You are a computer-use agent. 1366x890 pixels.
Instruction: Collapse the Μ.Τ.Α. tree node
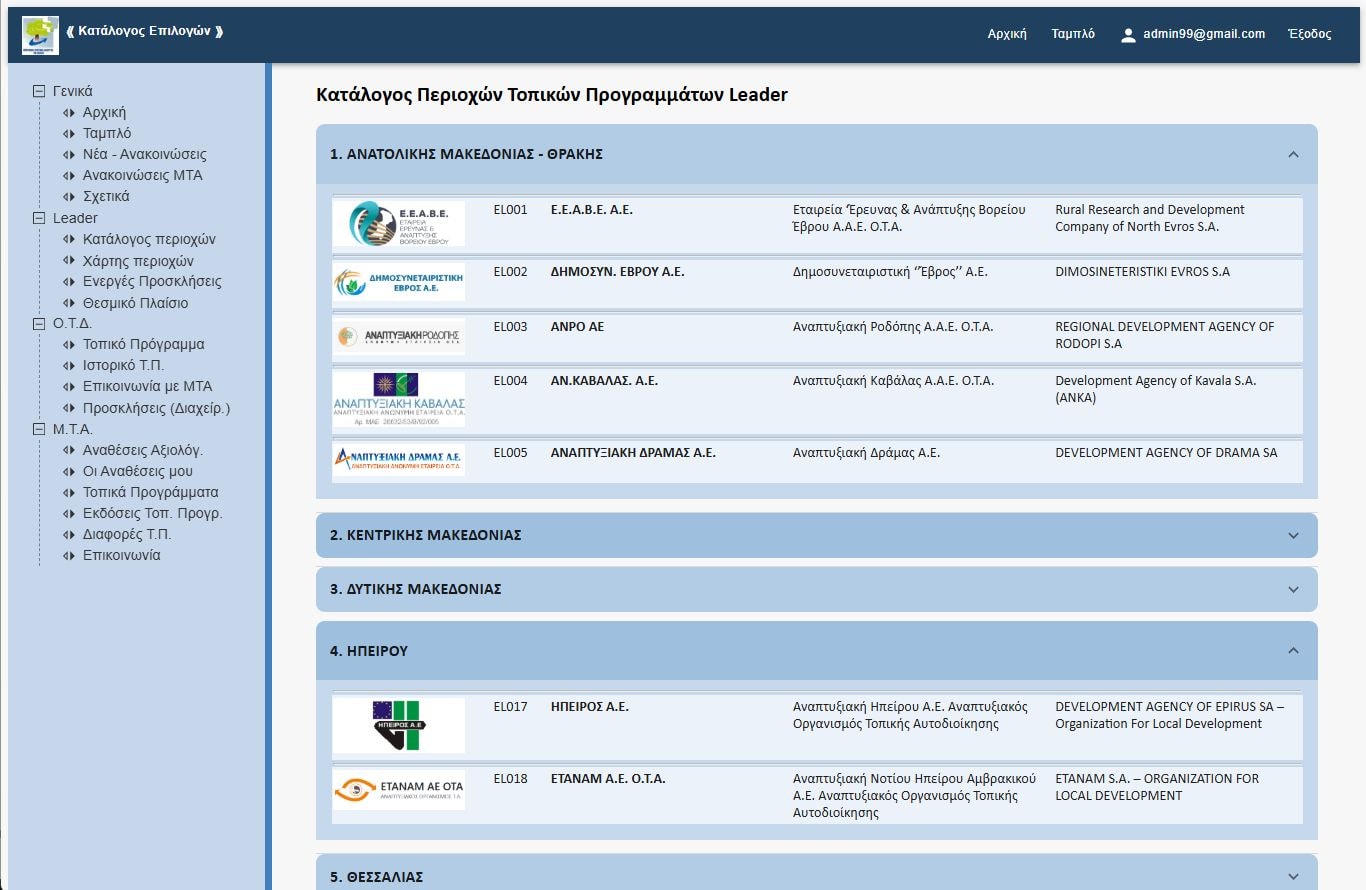[40, 429]
